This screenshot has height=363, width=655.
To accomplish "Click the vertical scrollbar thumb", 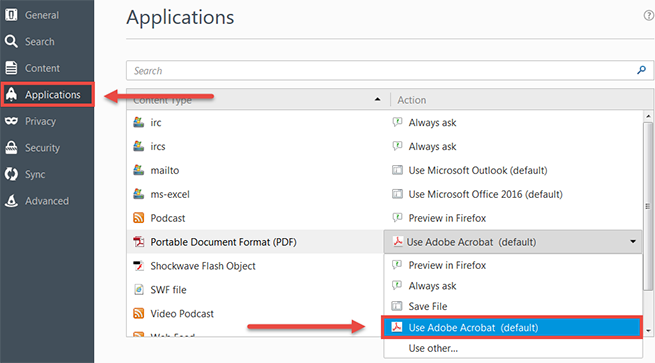I will pyautogui.click(x=648, y=206).
